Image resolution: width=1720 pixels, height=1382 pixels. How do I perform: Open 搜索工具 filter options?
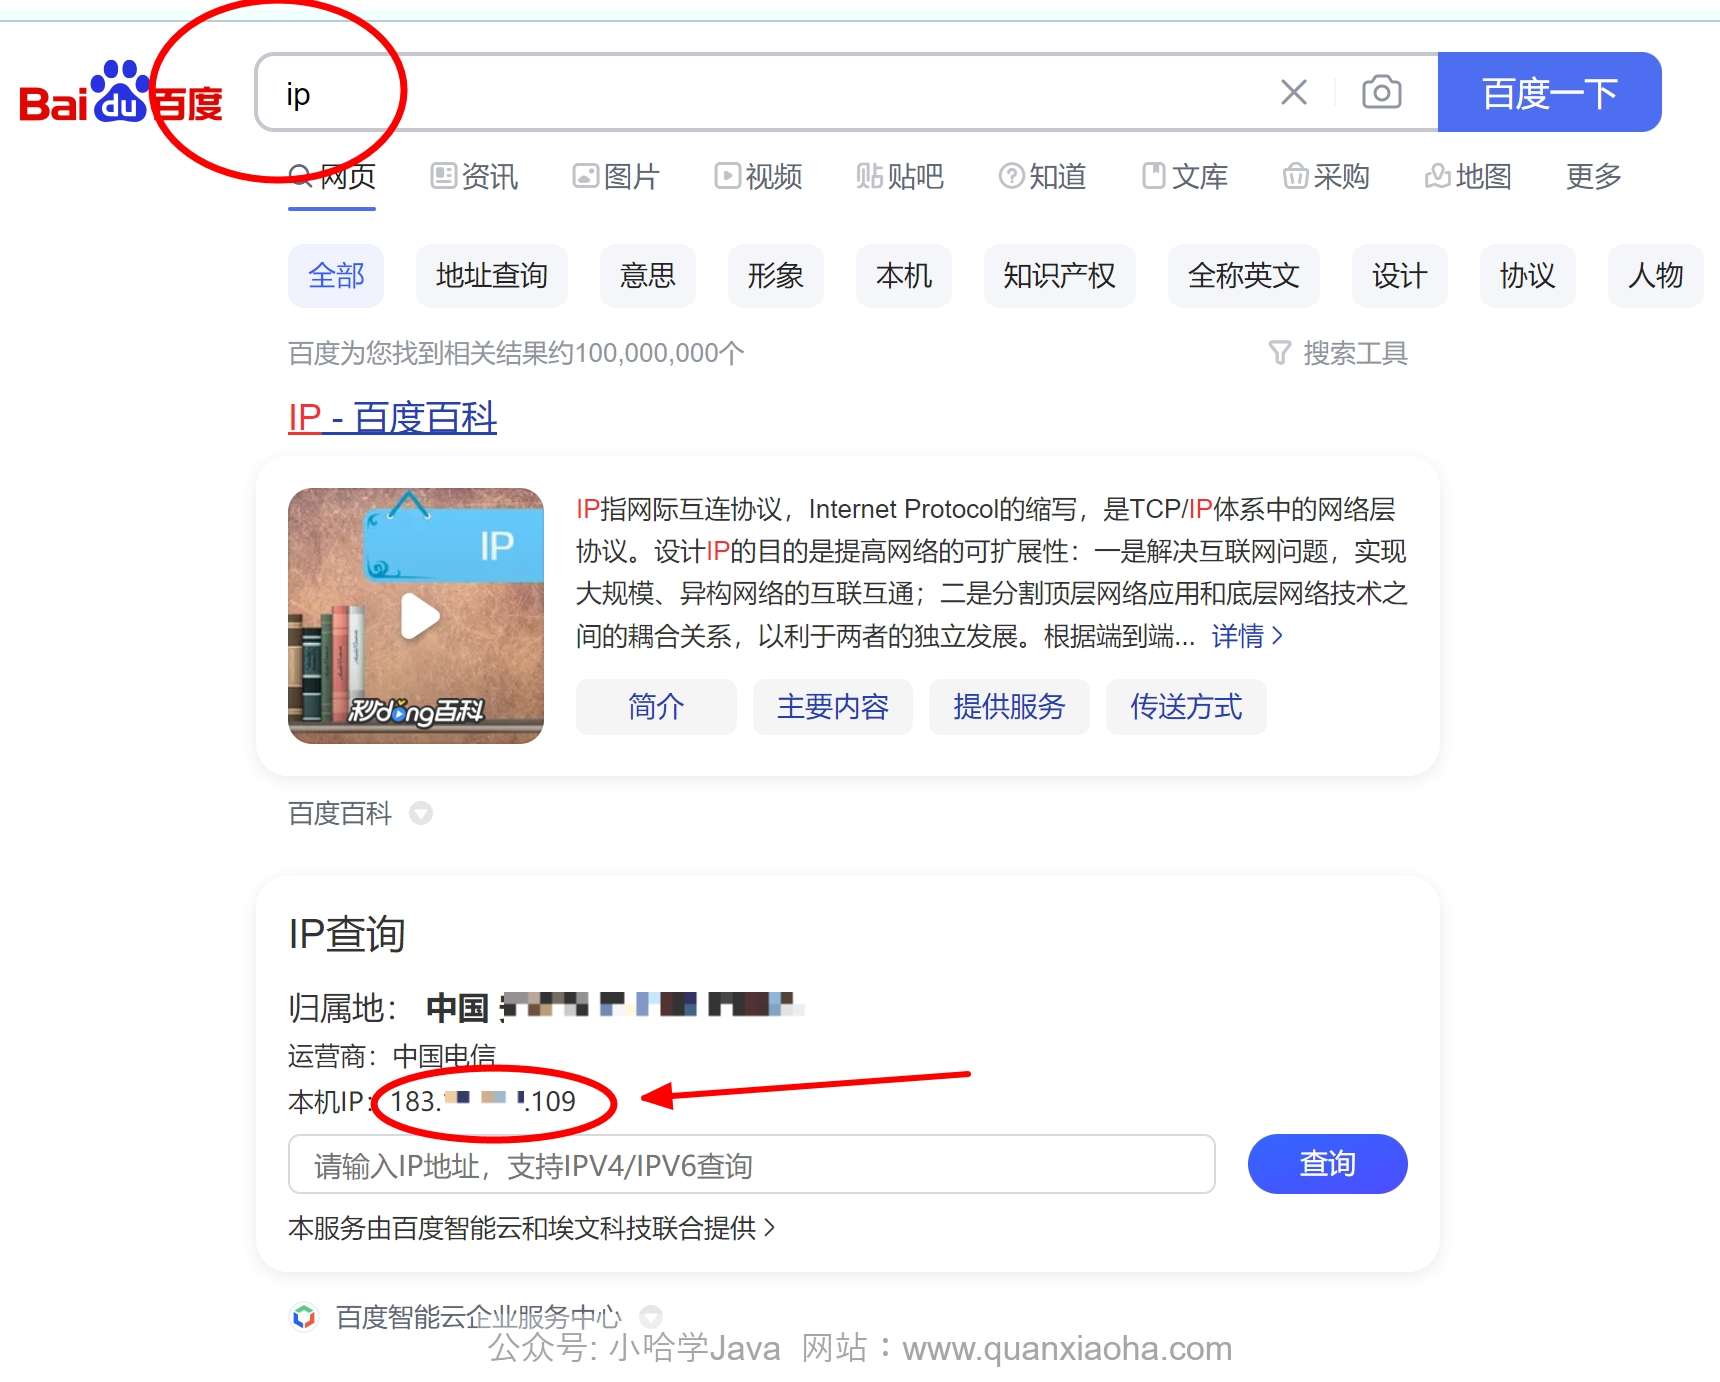[x=1338, y=353]
